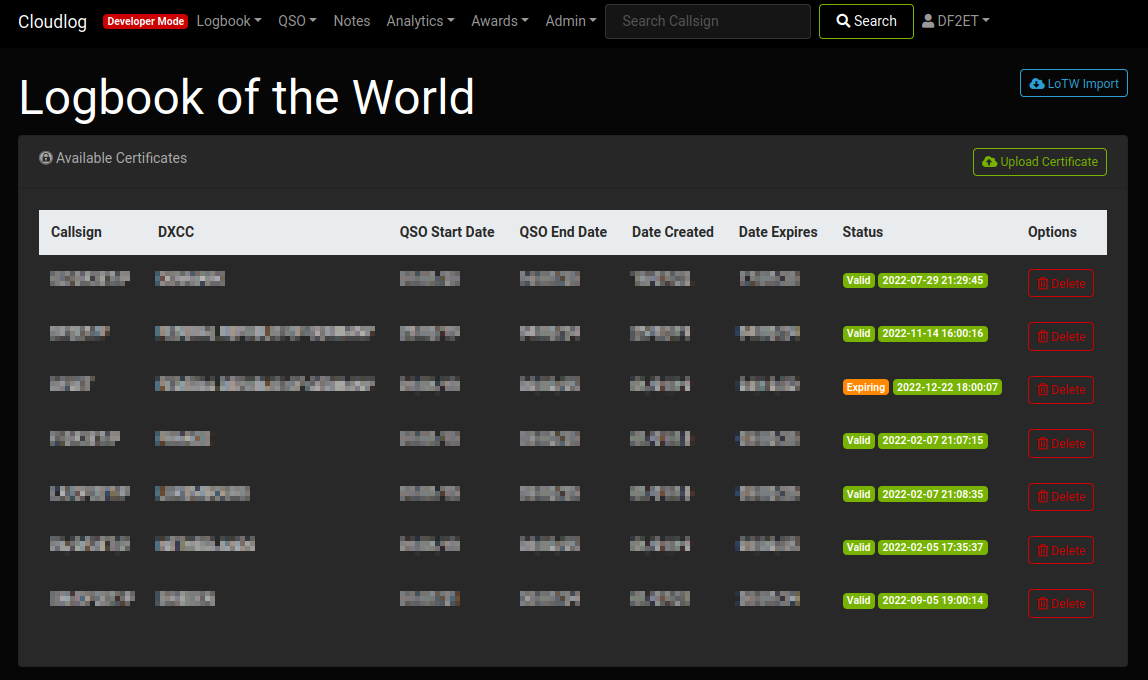Focus the Search Callsign input field
The image size is (1148, 680).
pos(707,21)
